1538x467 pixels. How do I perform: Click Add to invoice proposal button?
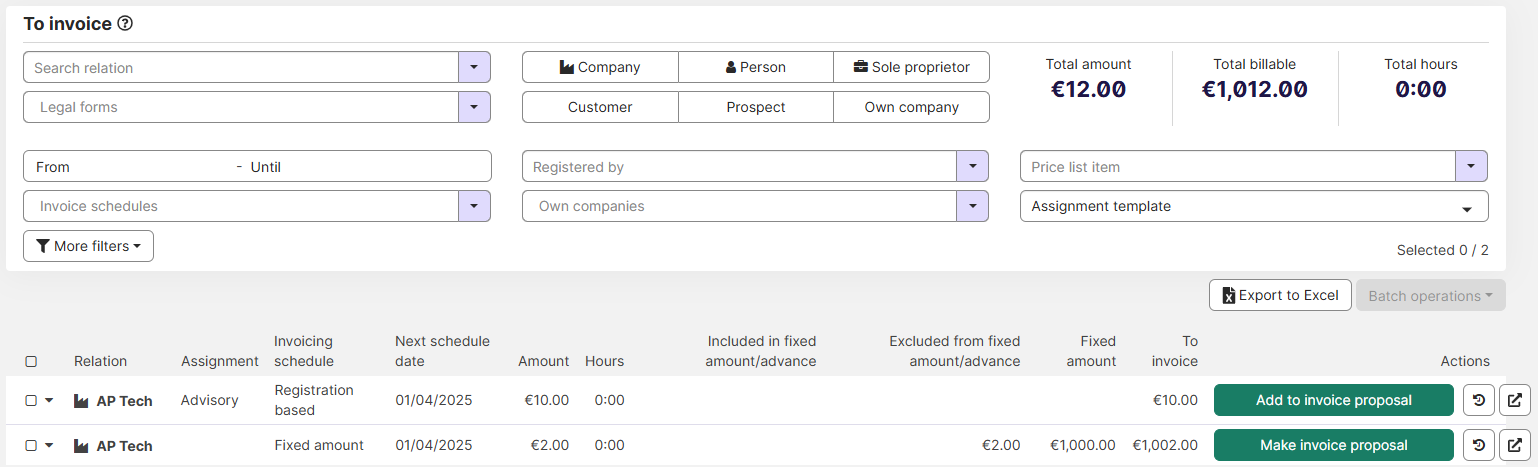[1333, 400]
